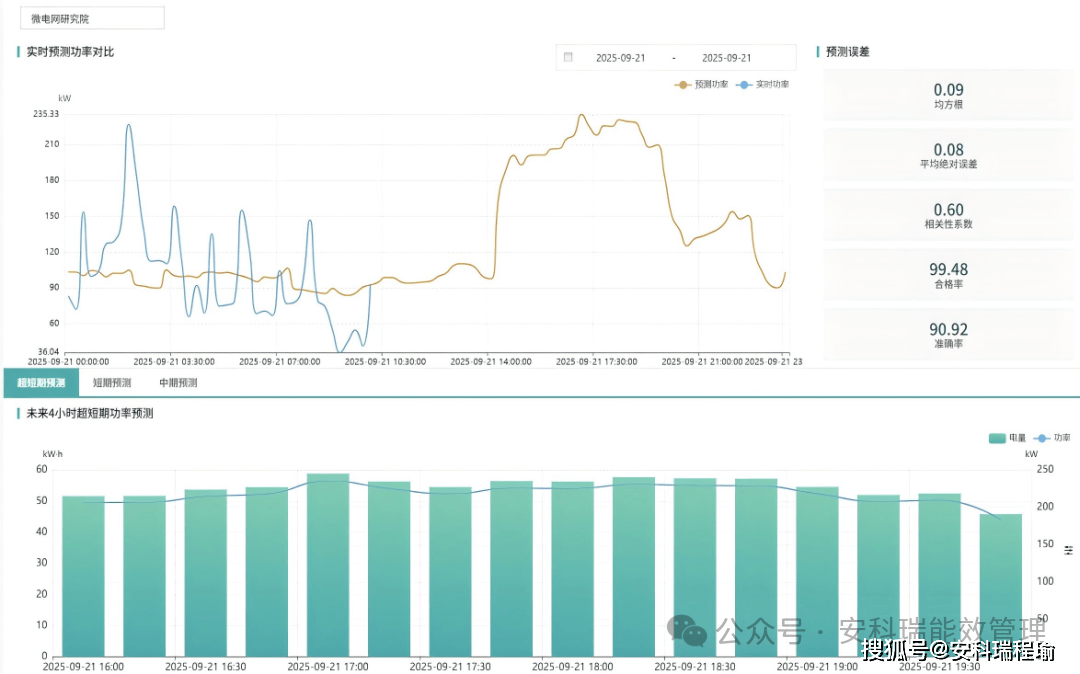Screen dimensions: 1080x674
Task: Click the 相关性系数 0.60 card
Action: [948, 215]
